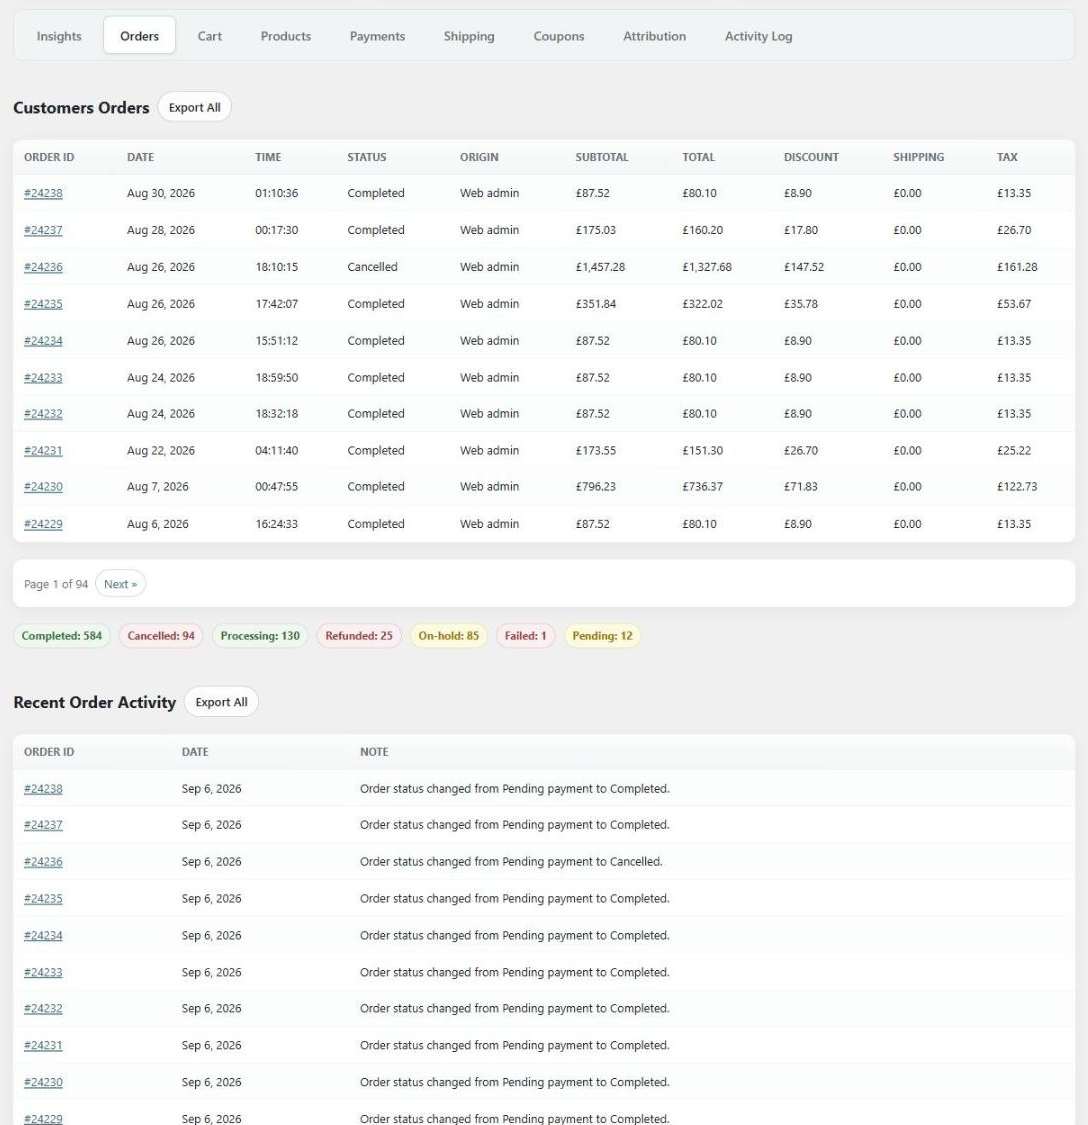Click the Failed: 1 status badge

tap(525, 636)
